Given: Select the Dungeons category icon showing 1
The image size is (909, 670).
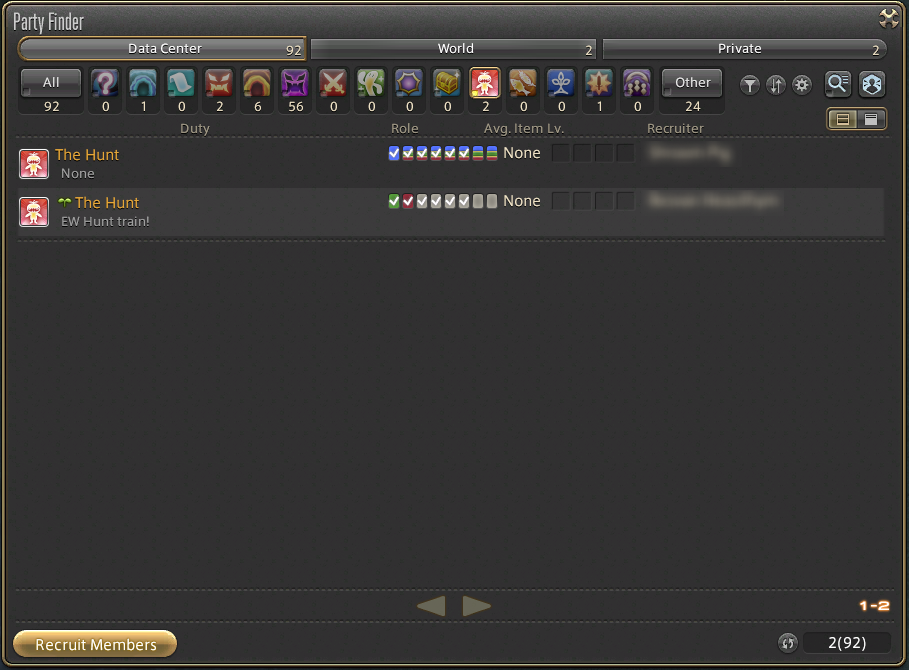Looking at the screenshot, I should [143, 84].
